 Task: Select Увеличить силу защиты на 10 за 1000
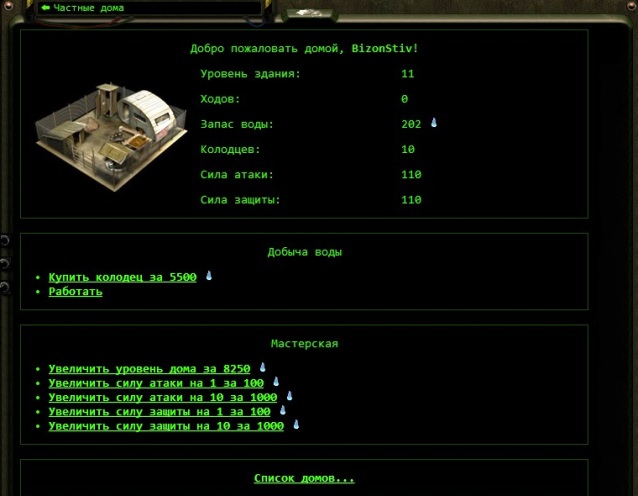tap(166, 426)
